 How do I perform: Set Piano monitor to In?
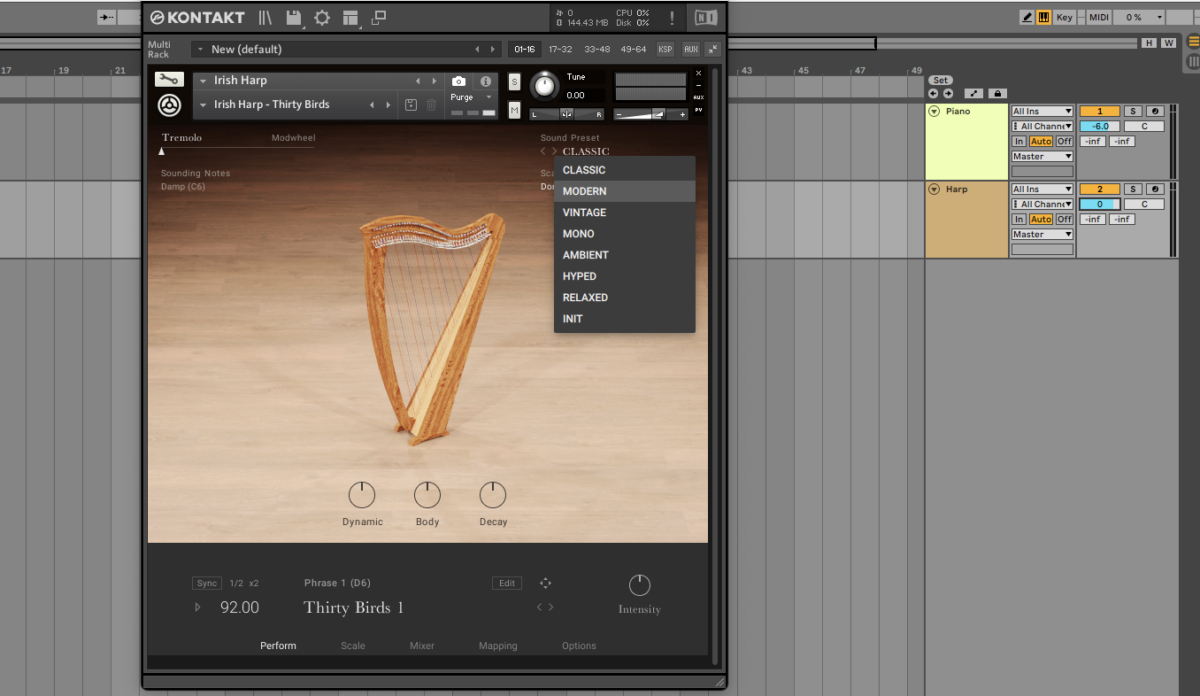click(1019, 141)
